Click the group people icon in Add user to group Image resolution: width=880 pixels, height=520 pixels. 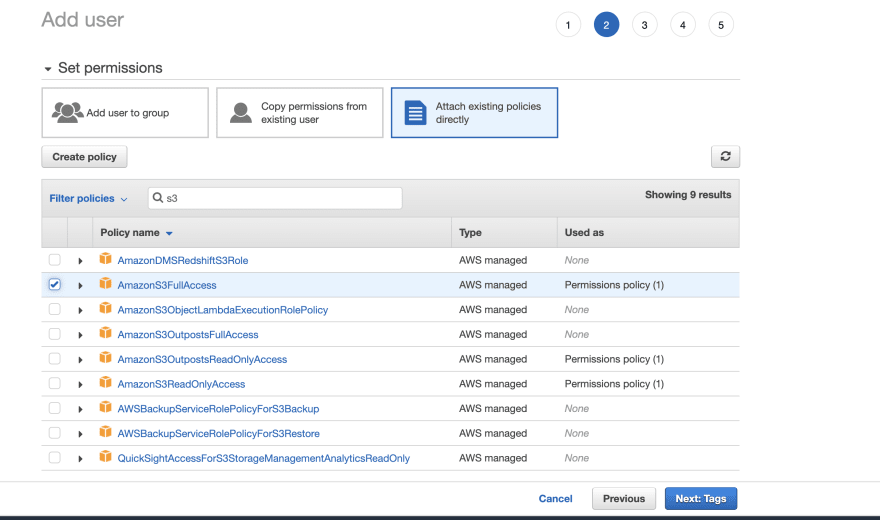tap(67, 112)
